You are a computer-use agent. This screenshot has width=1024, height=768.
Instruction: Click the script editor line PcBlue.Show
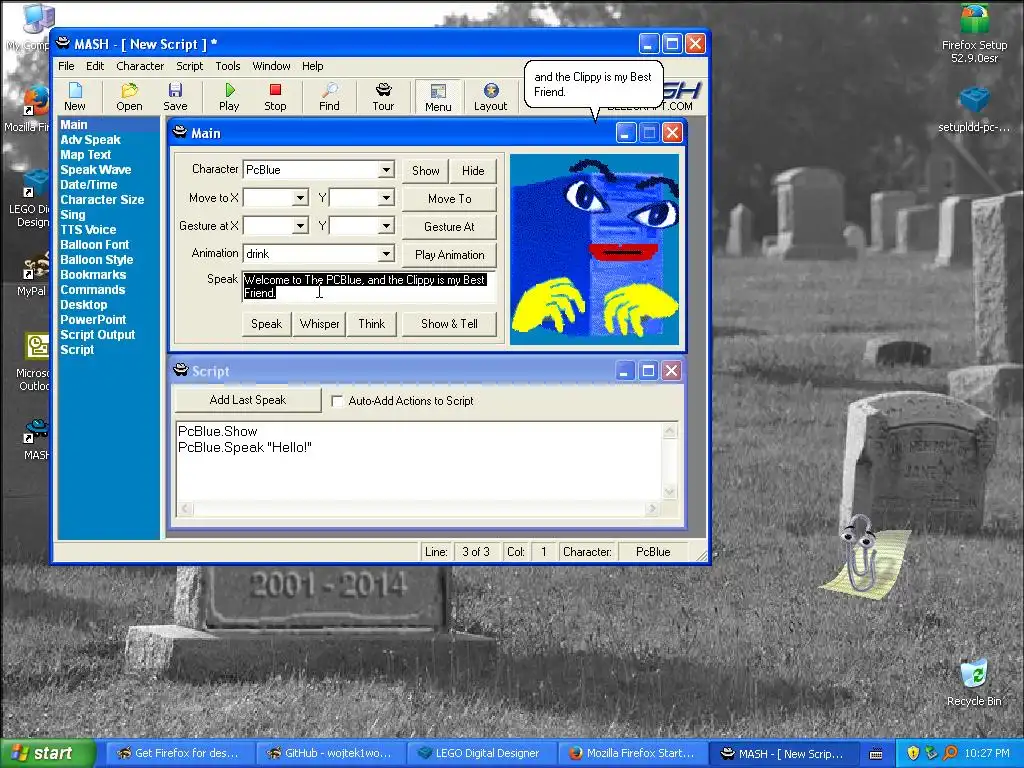[217, 431]
